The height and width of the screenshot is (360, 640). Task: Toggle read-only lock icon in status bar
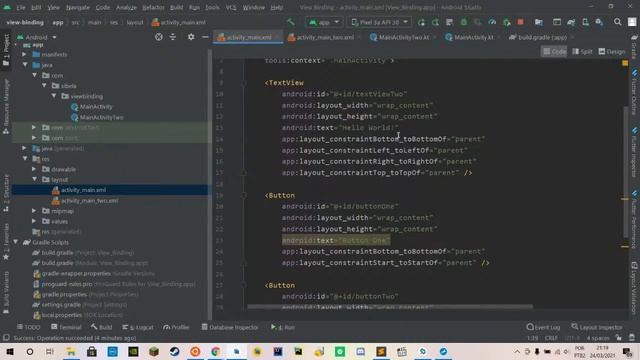click(619, 338)
